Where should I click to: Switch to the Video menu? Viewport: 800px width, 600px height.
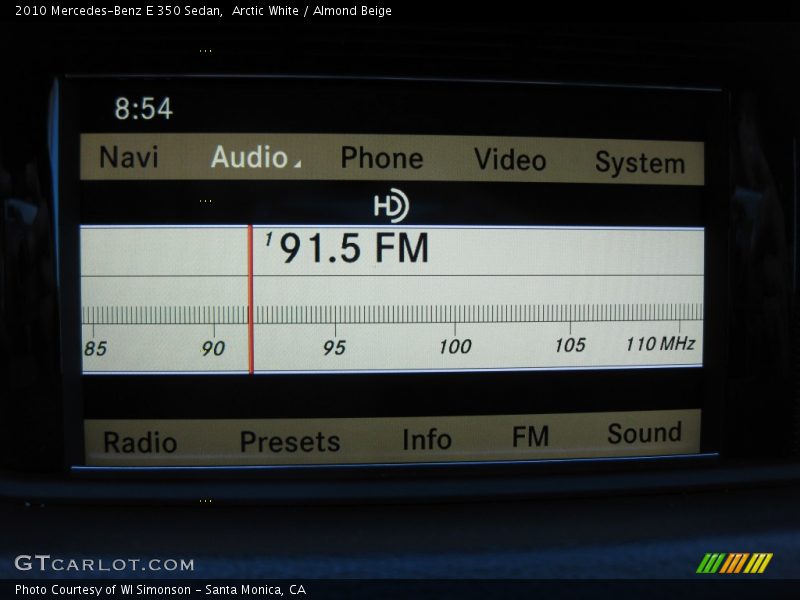(510, 160)
